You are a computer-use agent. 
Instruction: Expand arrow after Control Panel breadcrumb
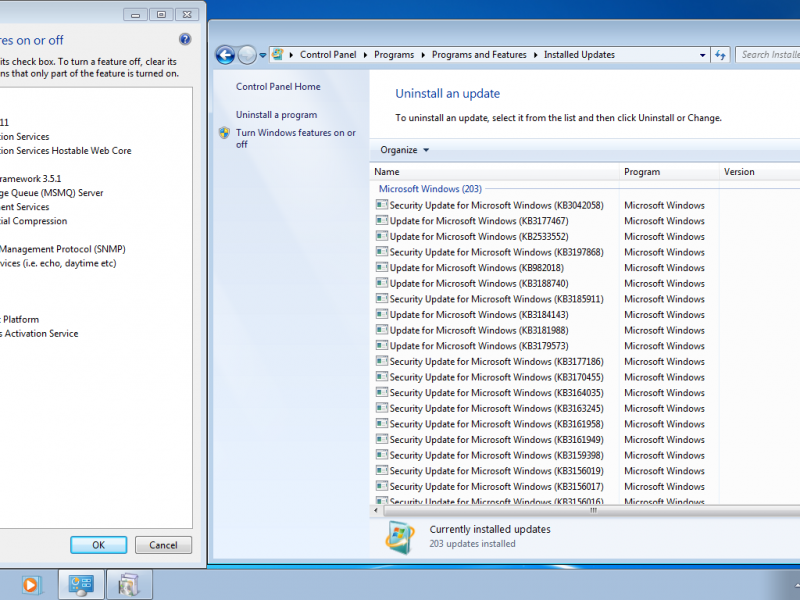(x=365, y=55)
